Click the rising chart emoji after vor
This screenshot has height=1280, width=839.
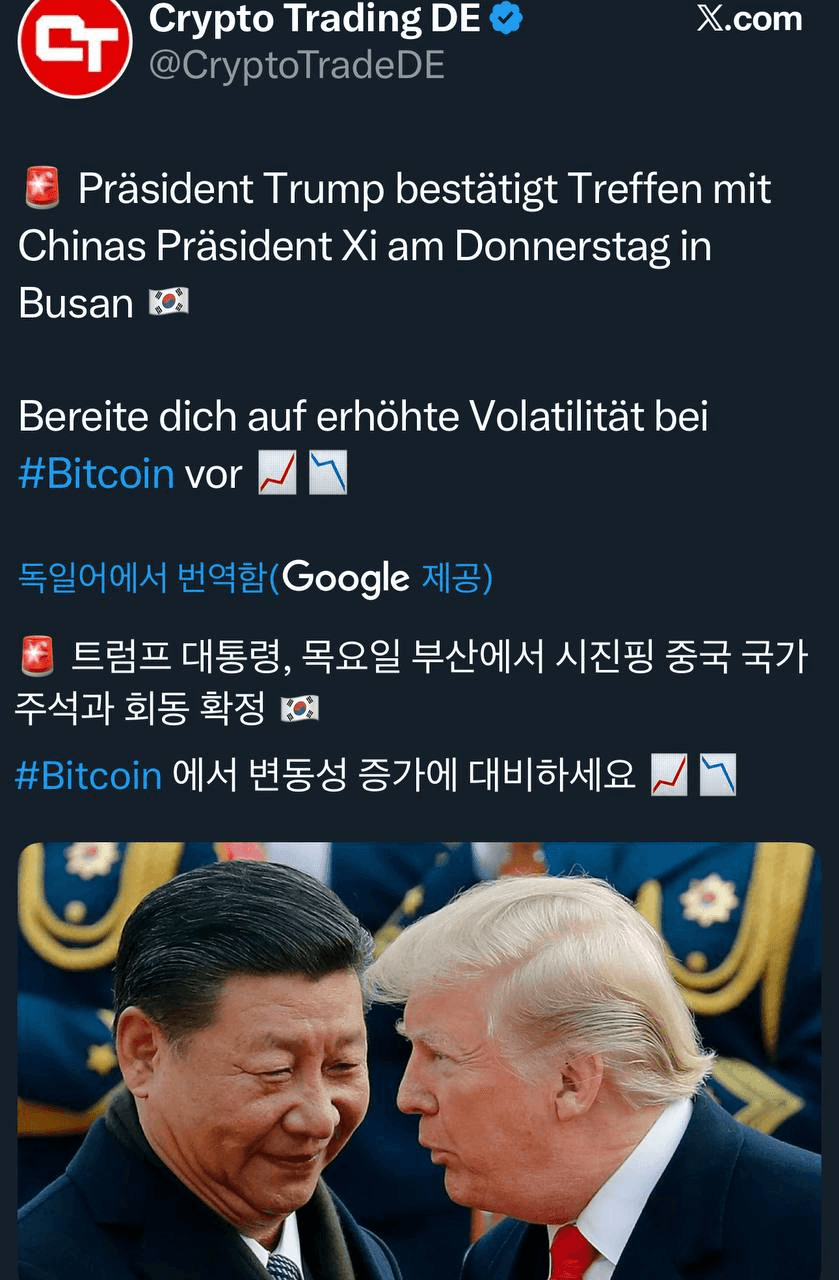277,473
